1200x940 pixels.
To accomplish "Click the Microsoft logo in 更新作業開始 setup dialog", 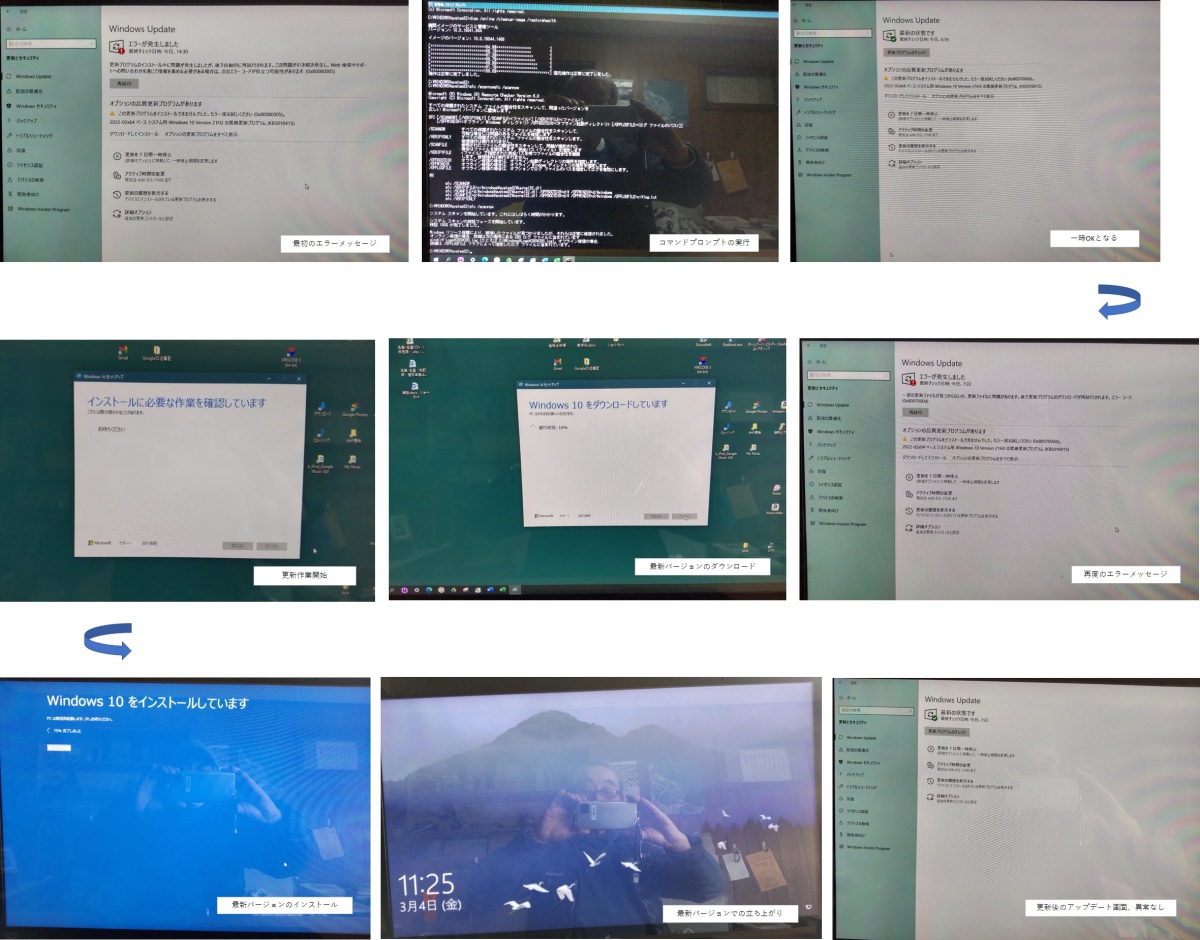I will pyautogui.click(x=99, y=543).
